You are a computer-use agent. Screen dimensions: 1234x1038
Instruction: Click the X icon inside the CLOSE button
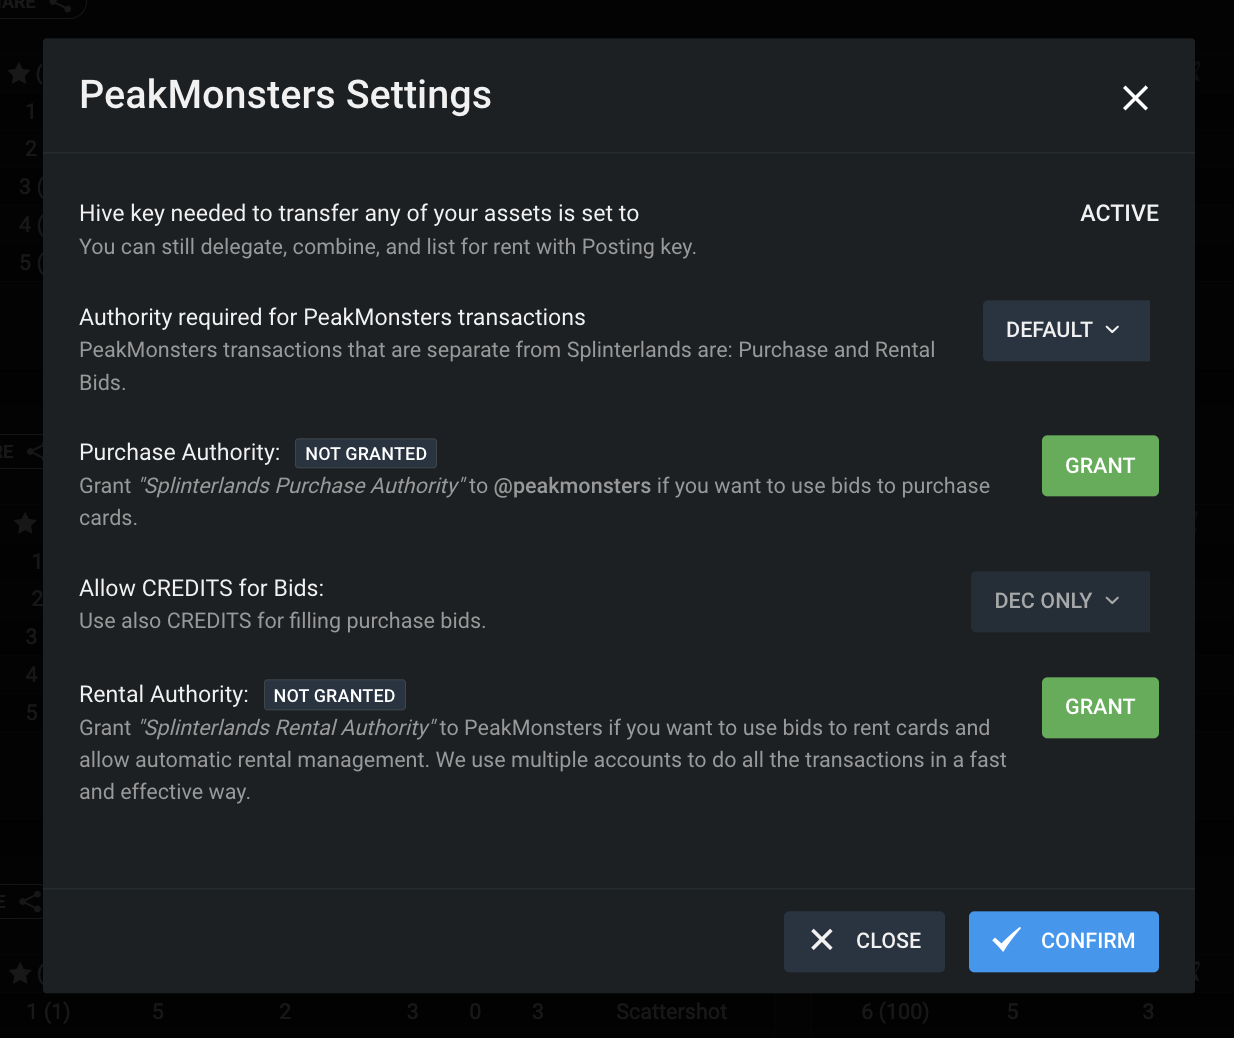coord(822,940)
